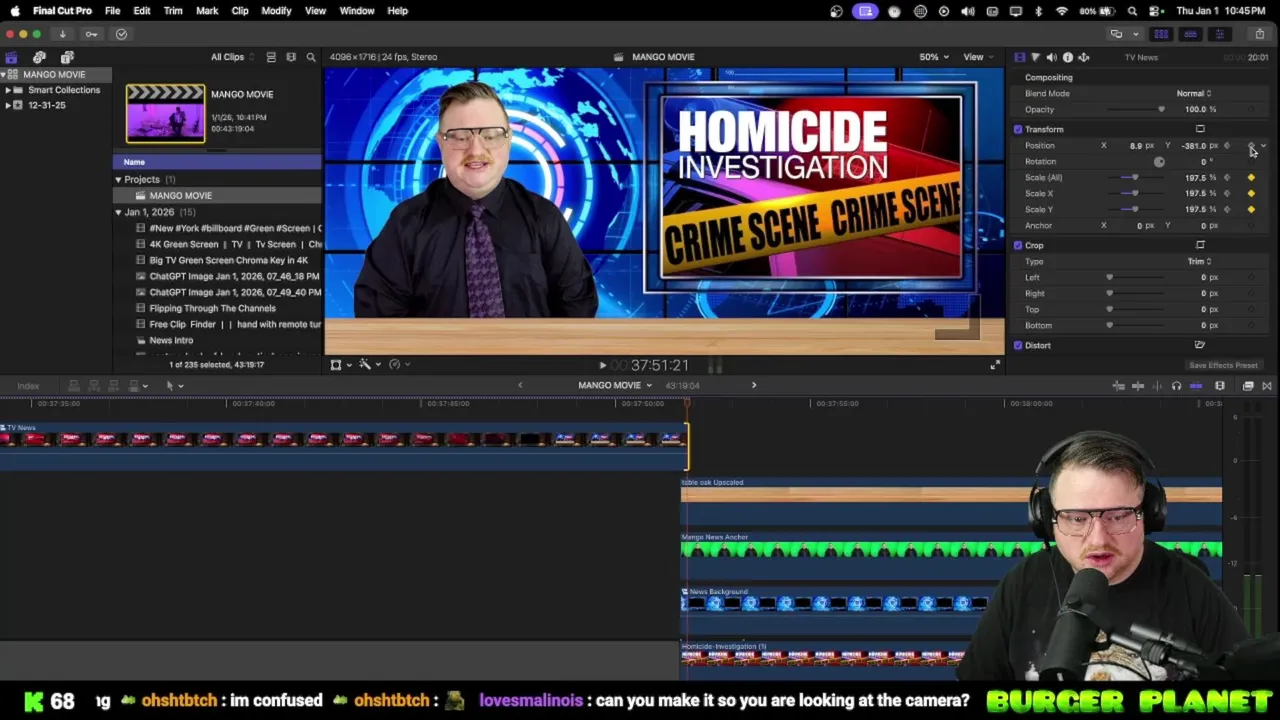The width and height of the screenshot is (1280, 720).
Task: Click the Import Media arrow icon
Action: tap(62, 34)
